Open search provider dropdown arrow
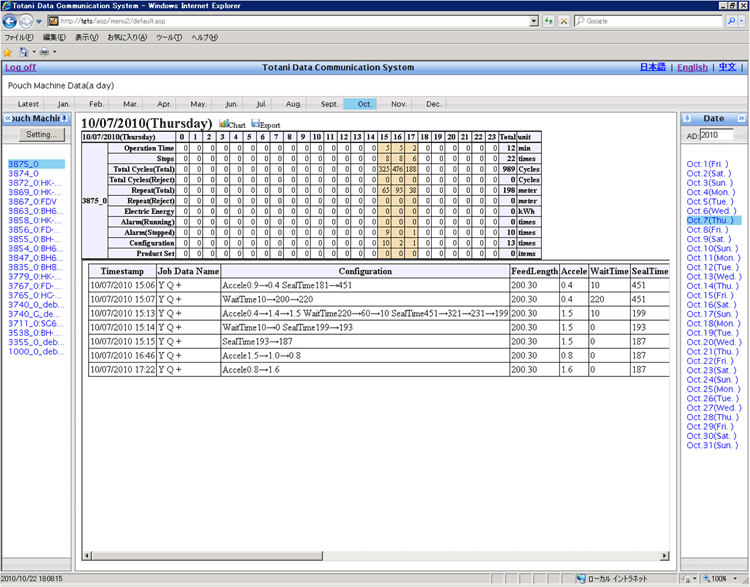 (742, 21)
